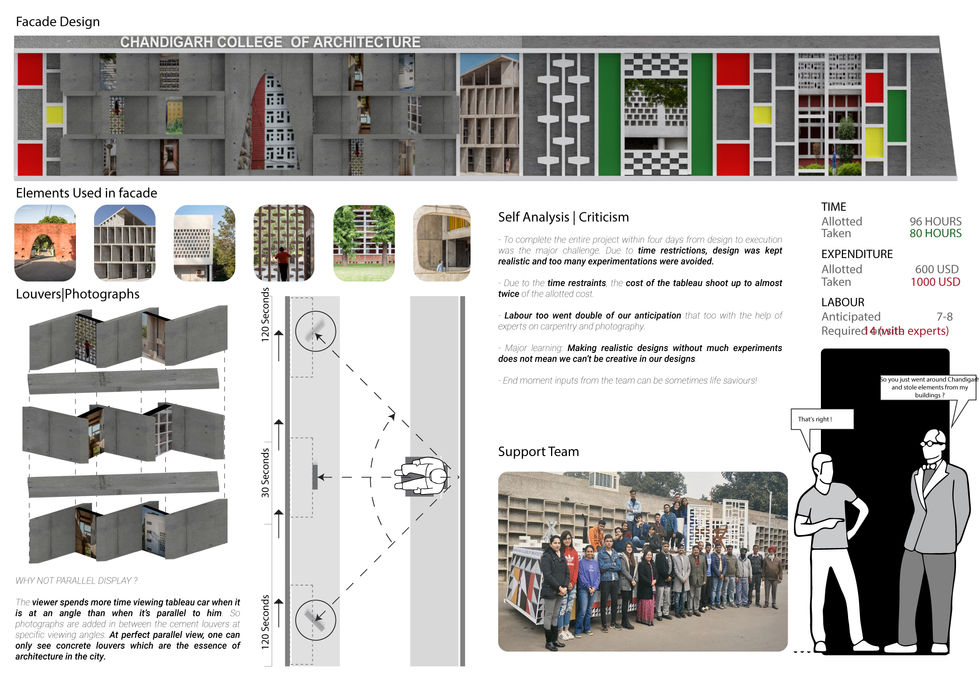Screen dimensions: 979x691
Task: Click the speech bubble about stolen elements
Action: 928,387
